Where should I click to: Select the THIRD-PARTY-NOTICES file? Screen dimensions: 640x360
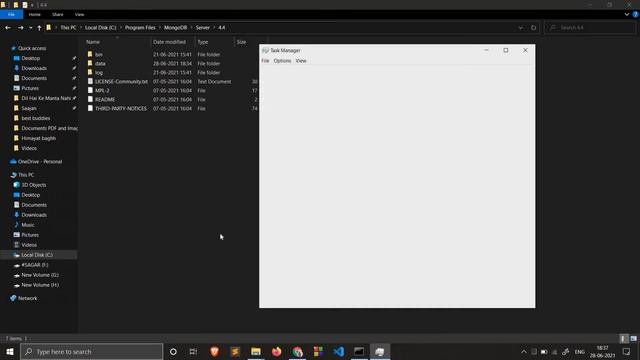(x=121, y=108)
